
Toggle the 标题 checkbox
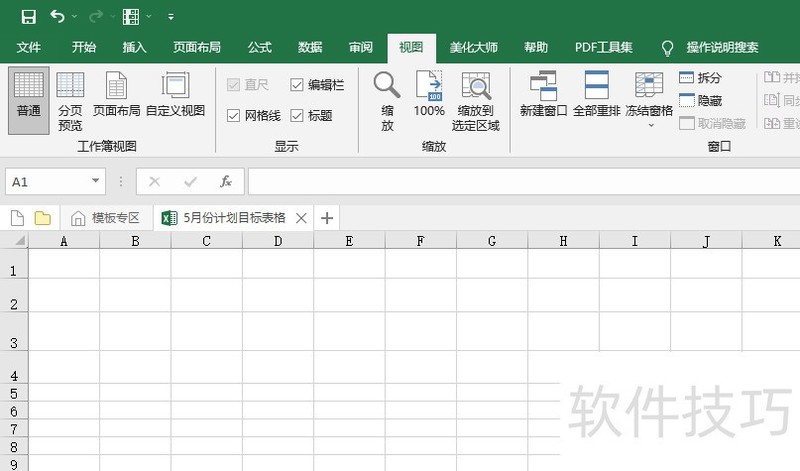tap(296, 116)
